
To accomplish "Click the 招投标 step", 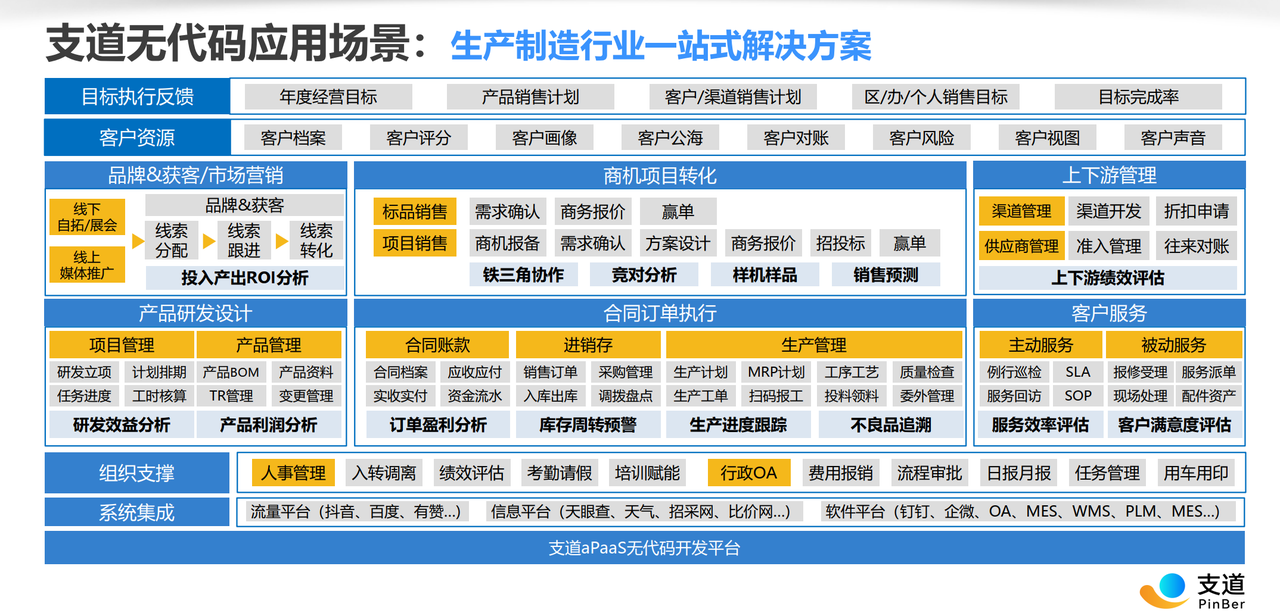I will pos(840,243).
